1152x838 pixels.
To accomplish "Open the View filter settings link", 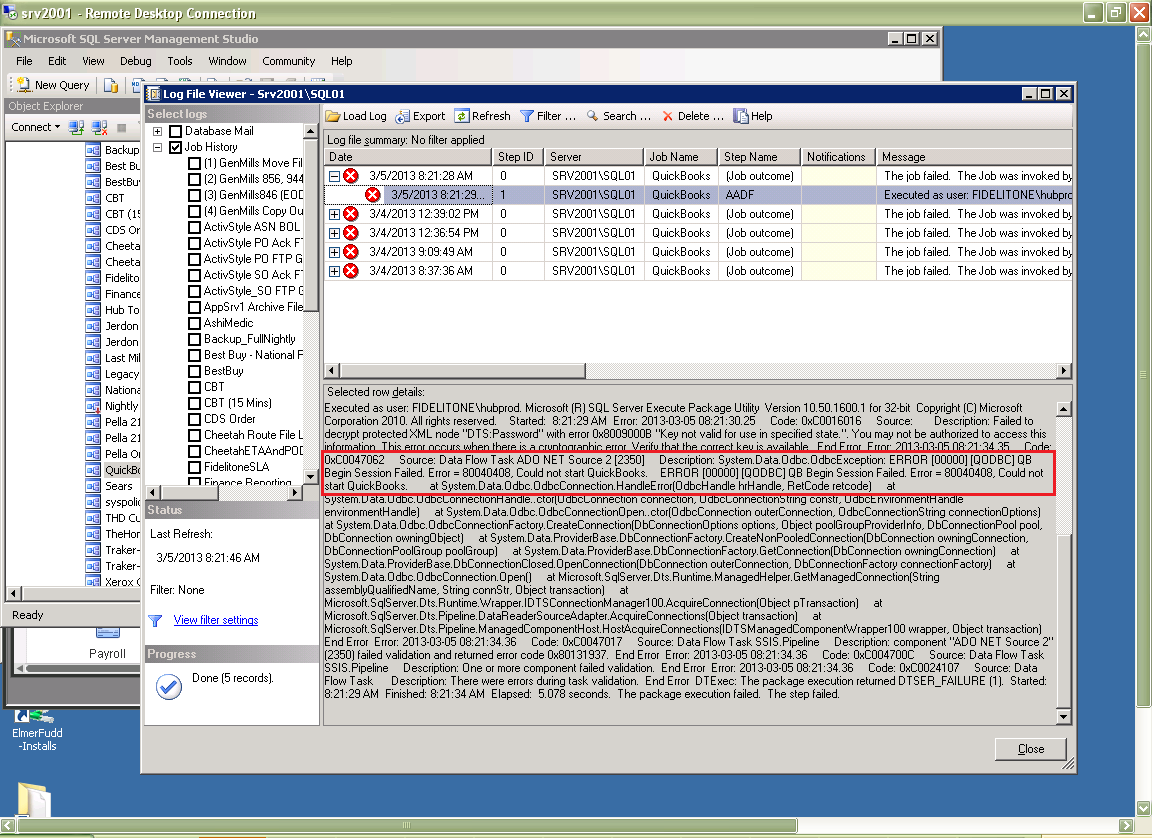I will (216, 620).
